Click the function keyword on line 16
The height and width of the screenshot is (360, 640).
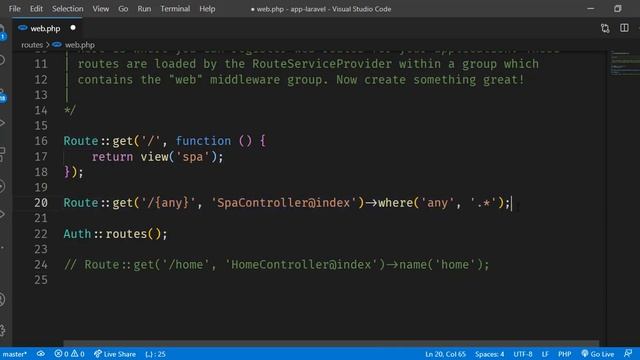point(203,141)
